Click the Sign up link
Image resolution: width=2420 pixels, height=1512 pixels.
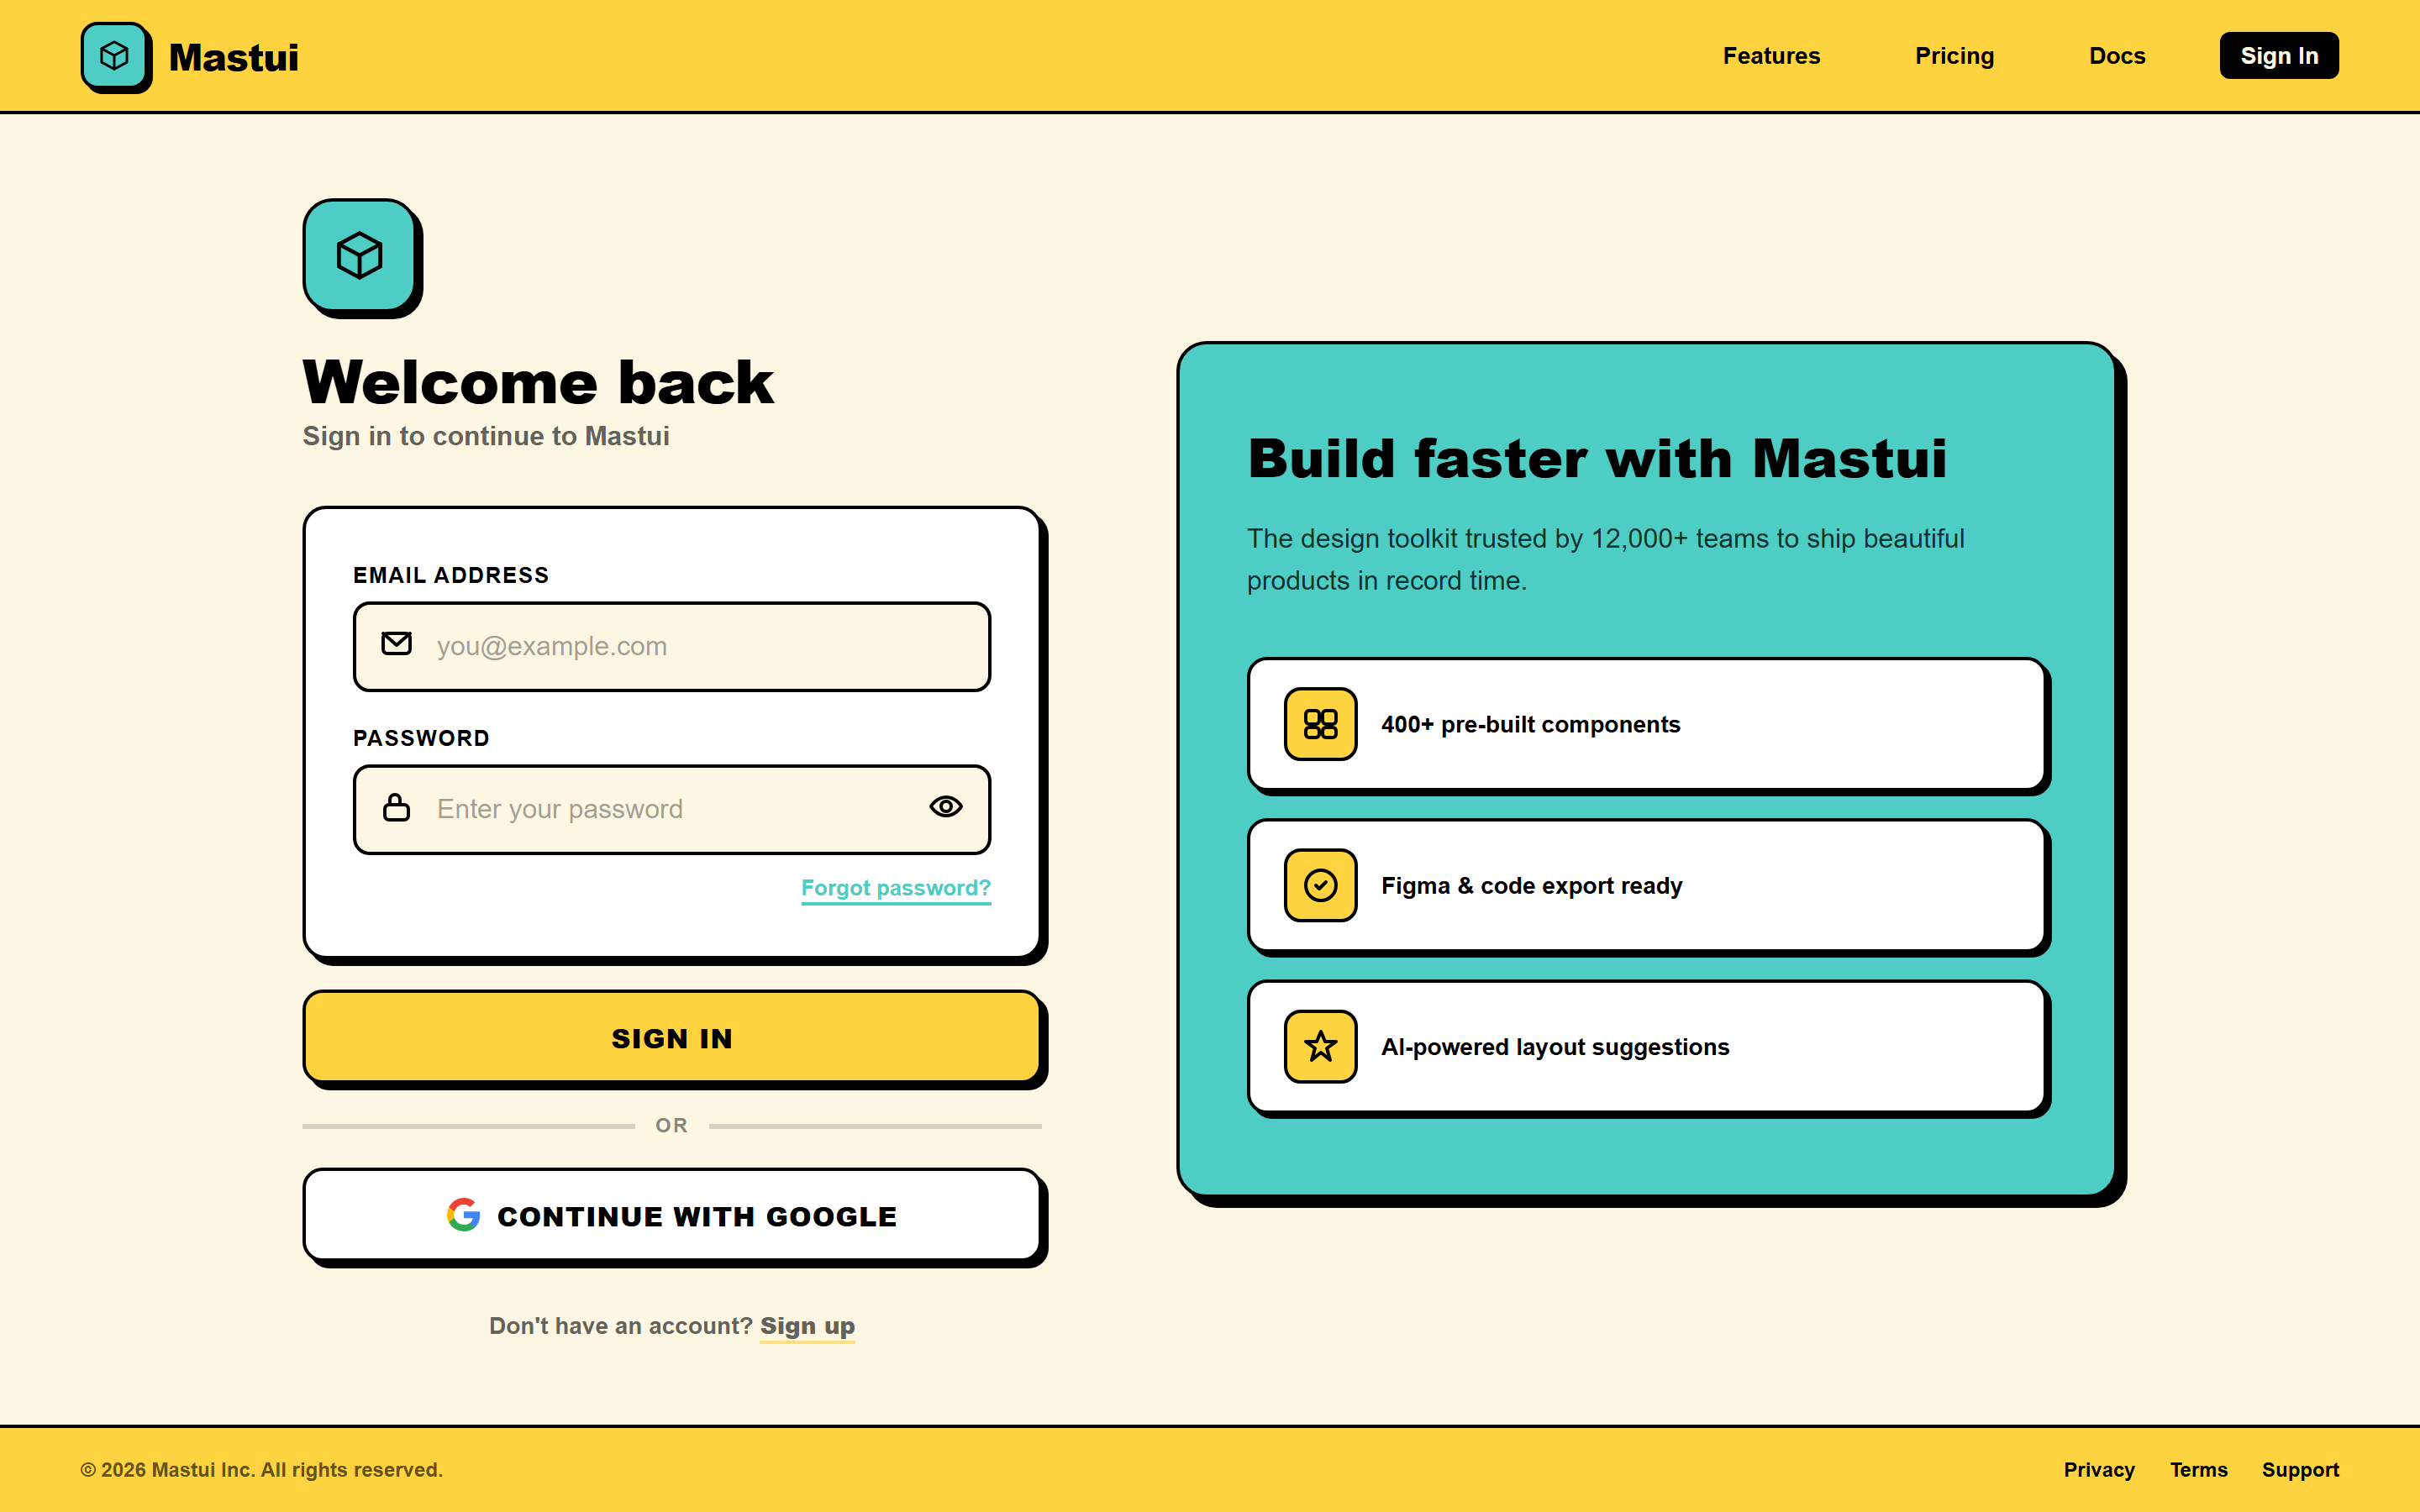coord(807,1326)
